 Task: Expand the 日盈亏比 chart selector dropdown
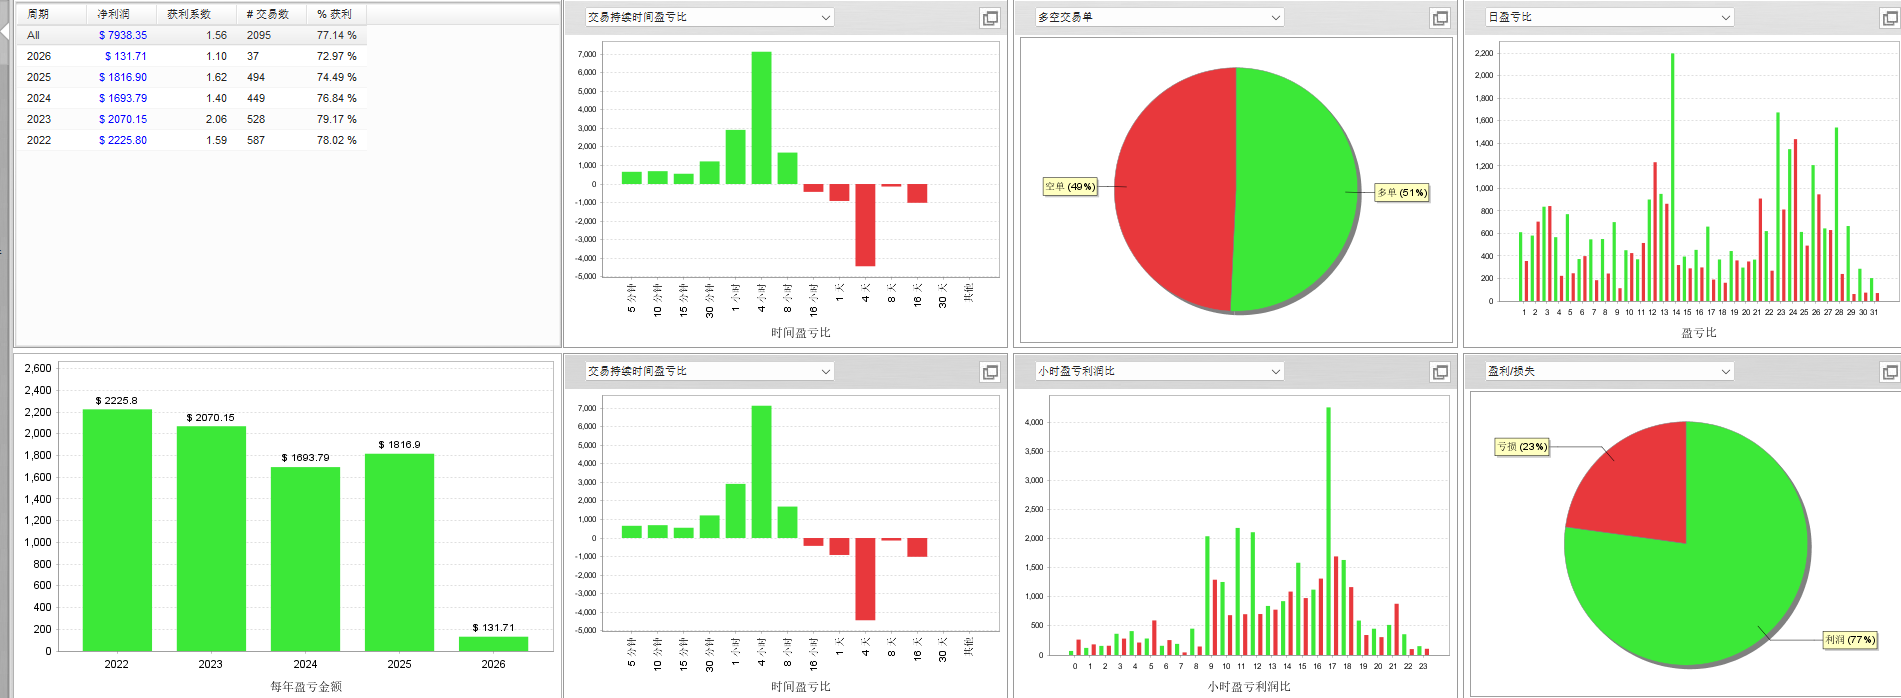[x=1725, y=18]
